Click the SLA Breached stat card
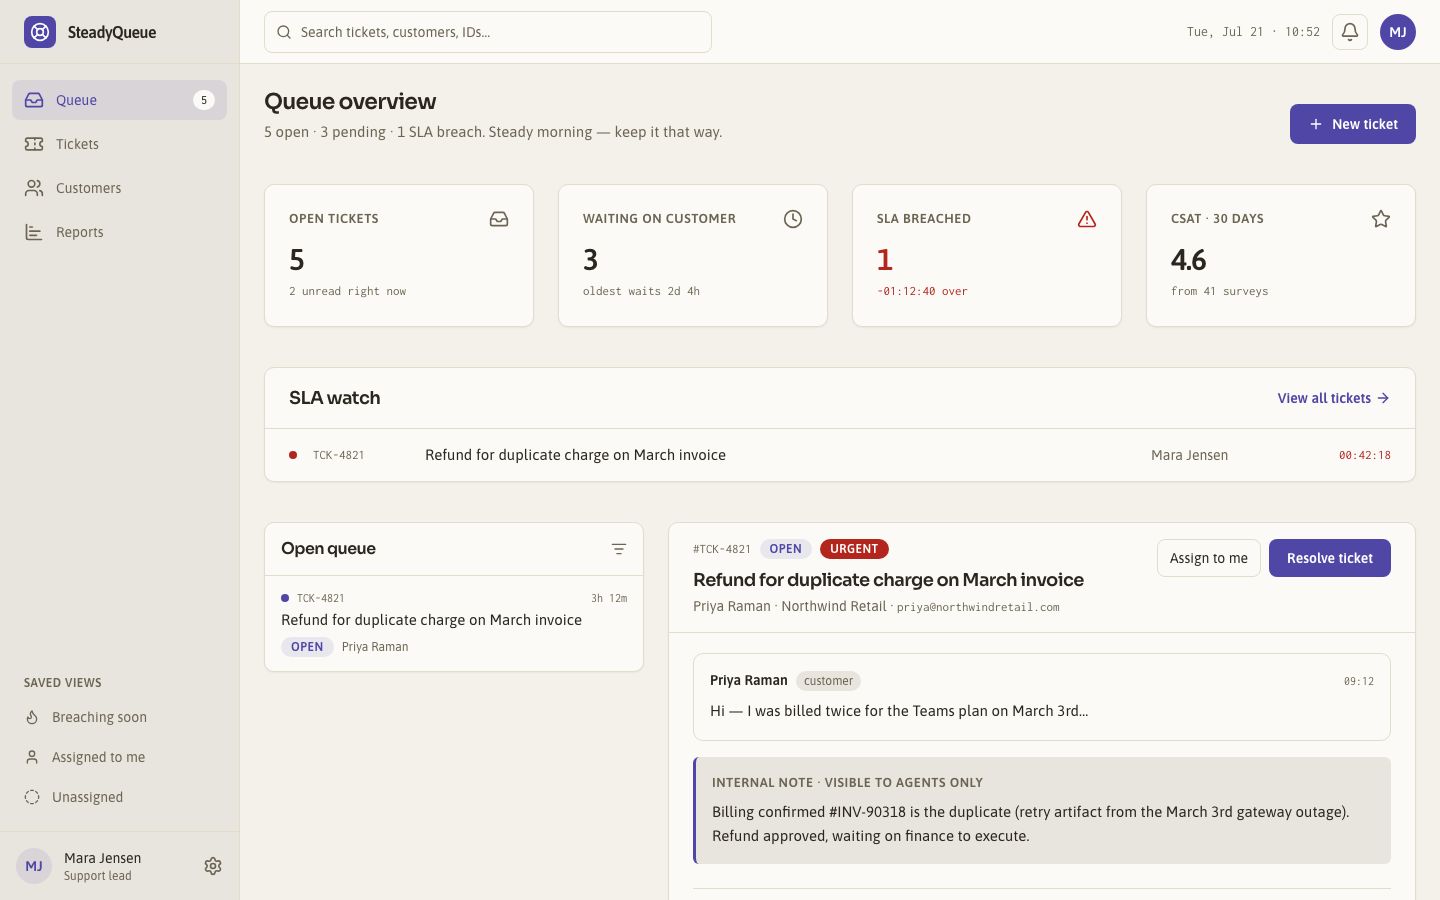Viewport: 1440px width, 900px height. coord(987,255)
